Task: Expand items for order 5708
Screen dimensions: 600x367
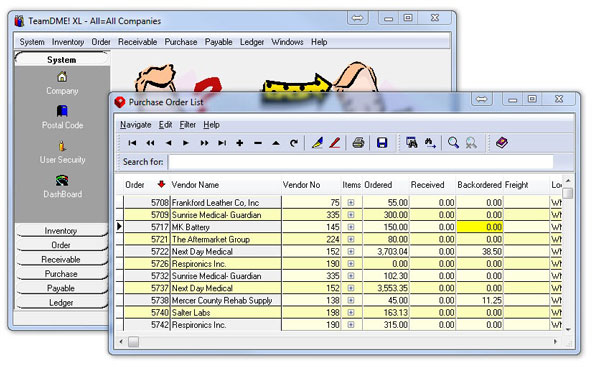Action: pos(351,202)
